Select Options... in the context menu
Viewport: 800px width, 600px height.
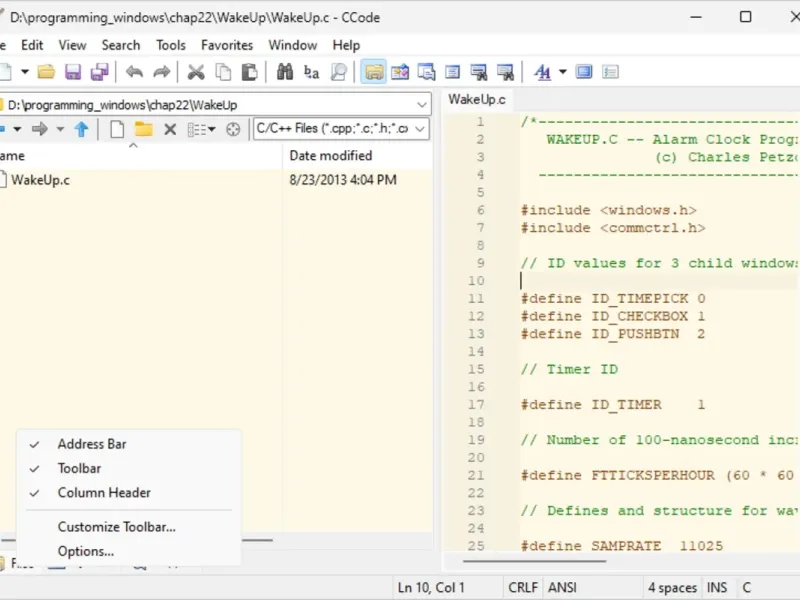[86, 551]
